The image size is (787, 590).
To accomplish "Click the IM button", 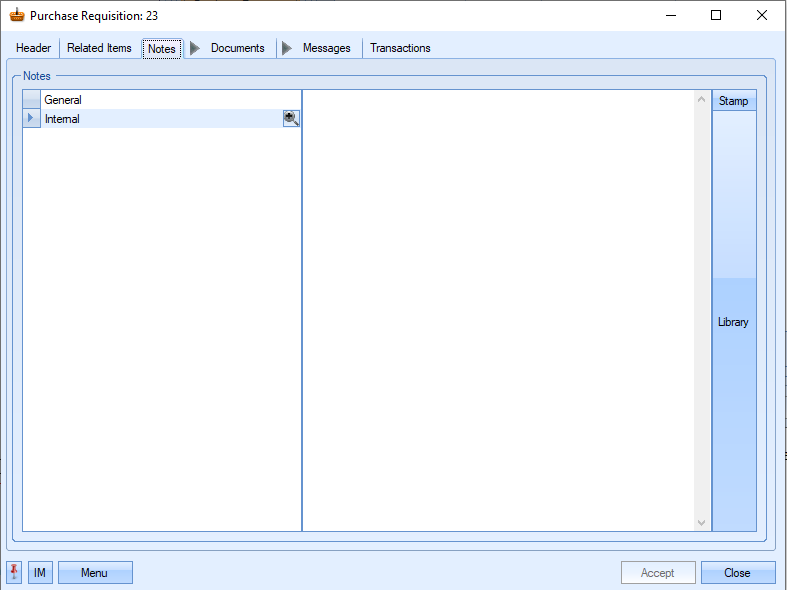I will pyautogui.click(x=40, y=572).
